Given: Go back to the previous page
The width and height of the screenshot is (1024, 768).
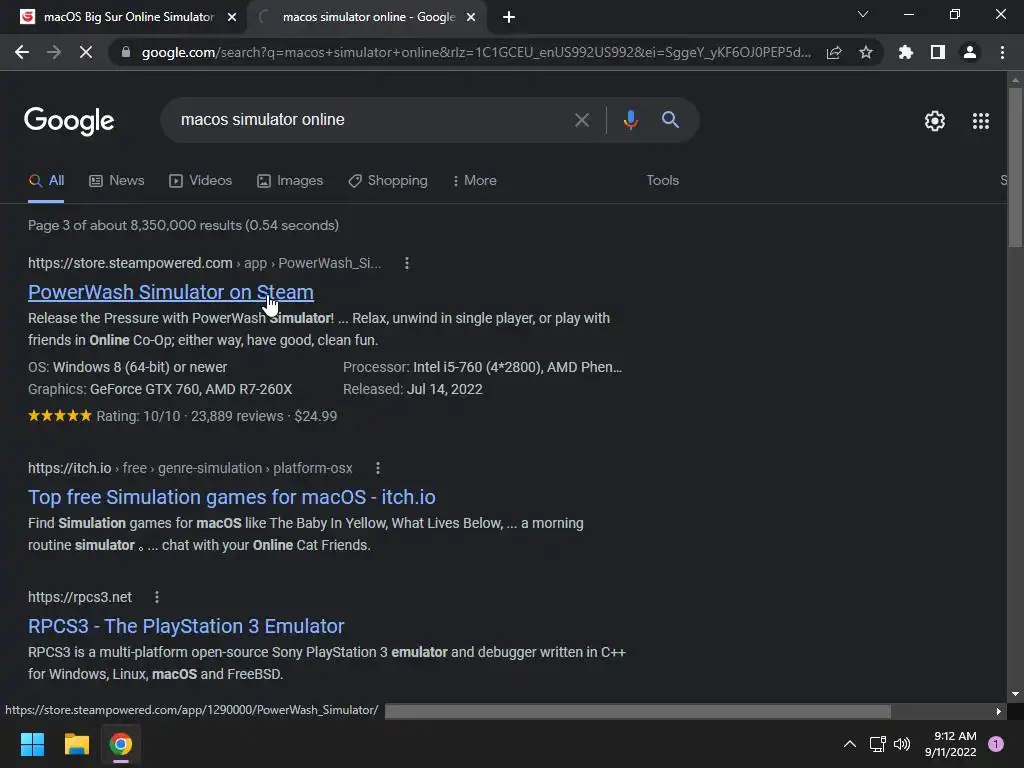Looking at the screenshot, I should pyautogui.click(x=22, y=52).
